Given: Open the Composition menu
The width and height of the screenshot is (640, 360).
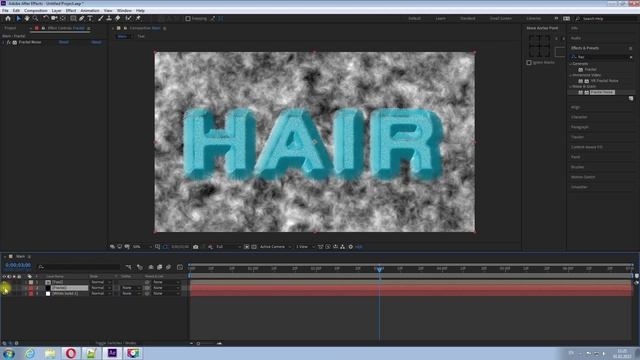Looking at the screenshot, I should point(36,11).
